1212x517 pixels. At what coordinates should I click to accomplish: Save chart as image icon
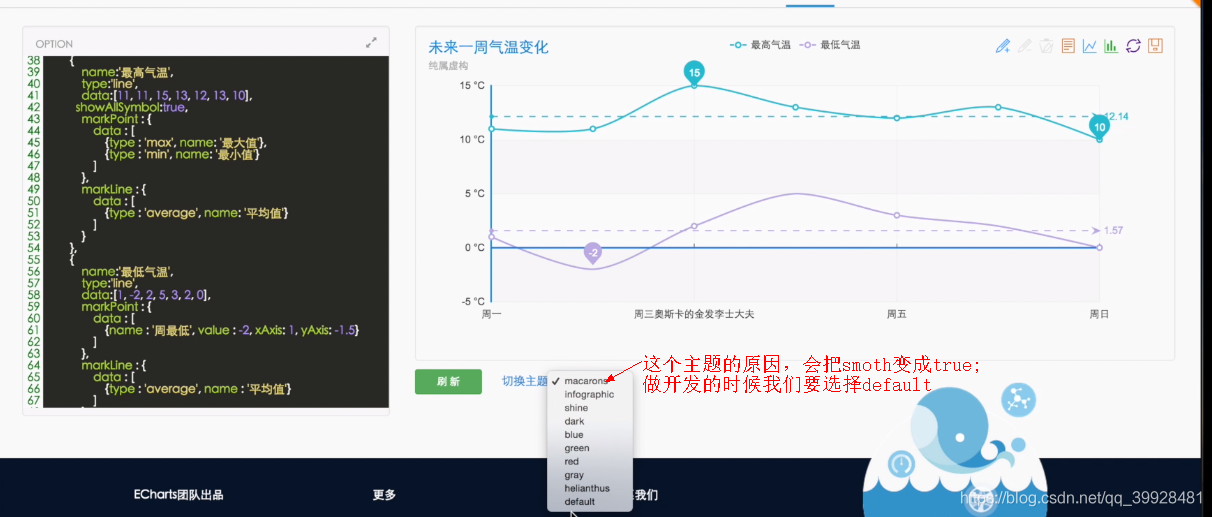click(1155, 46)
